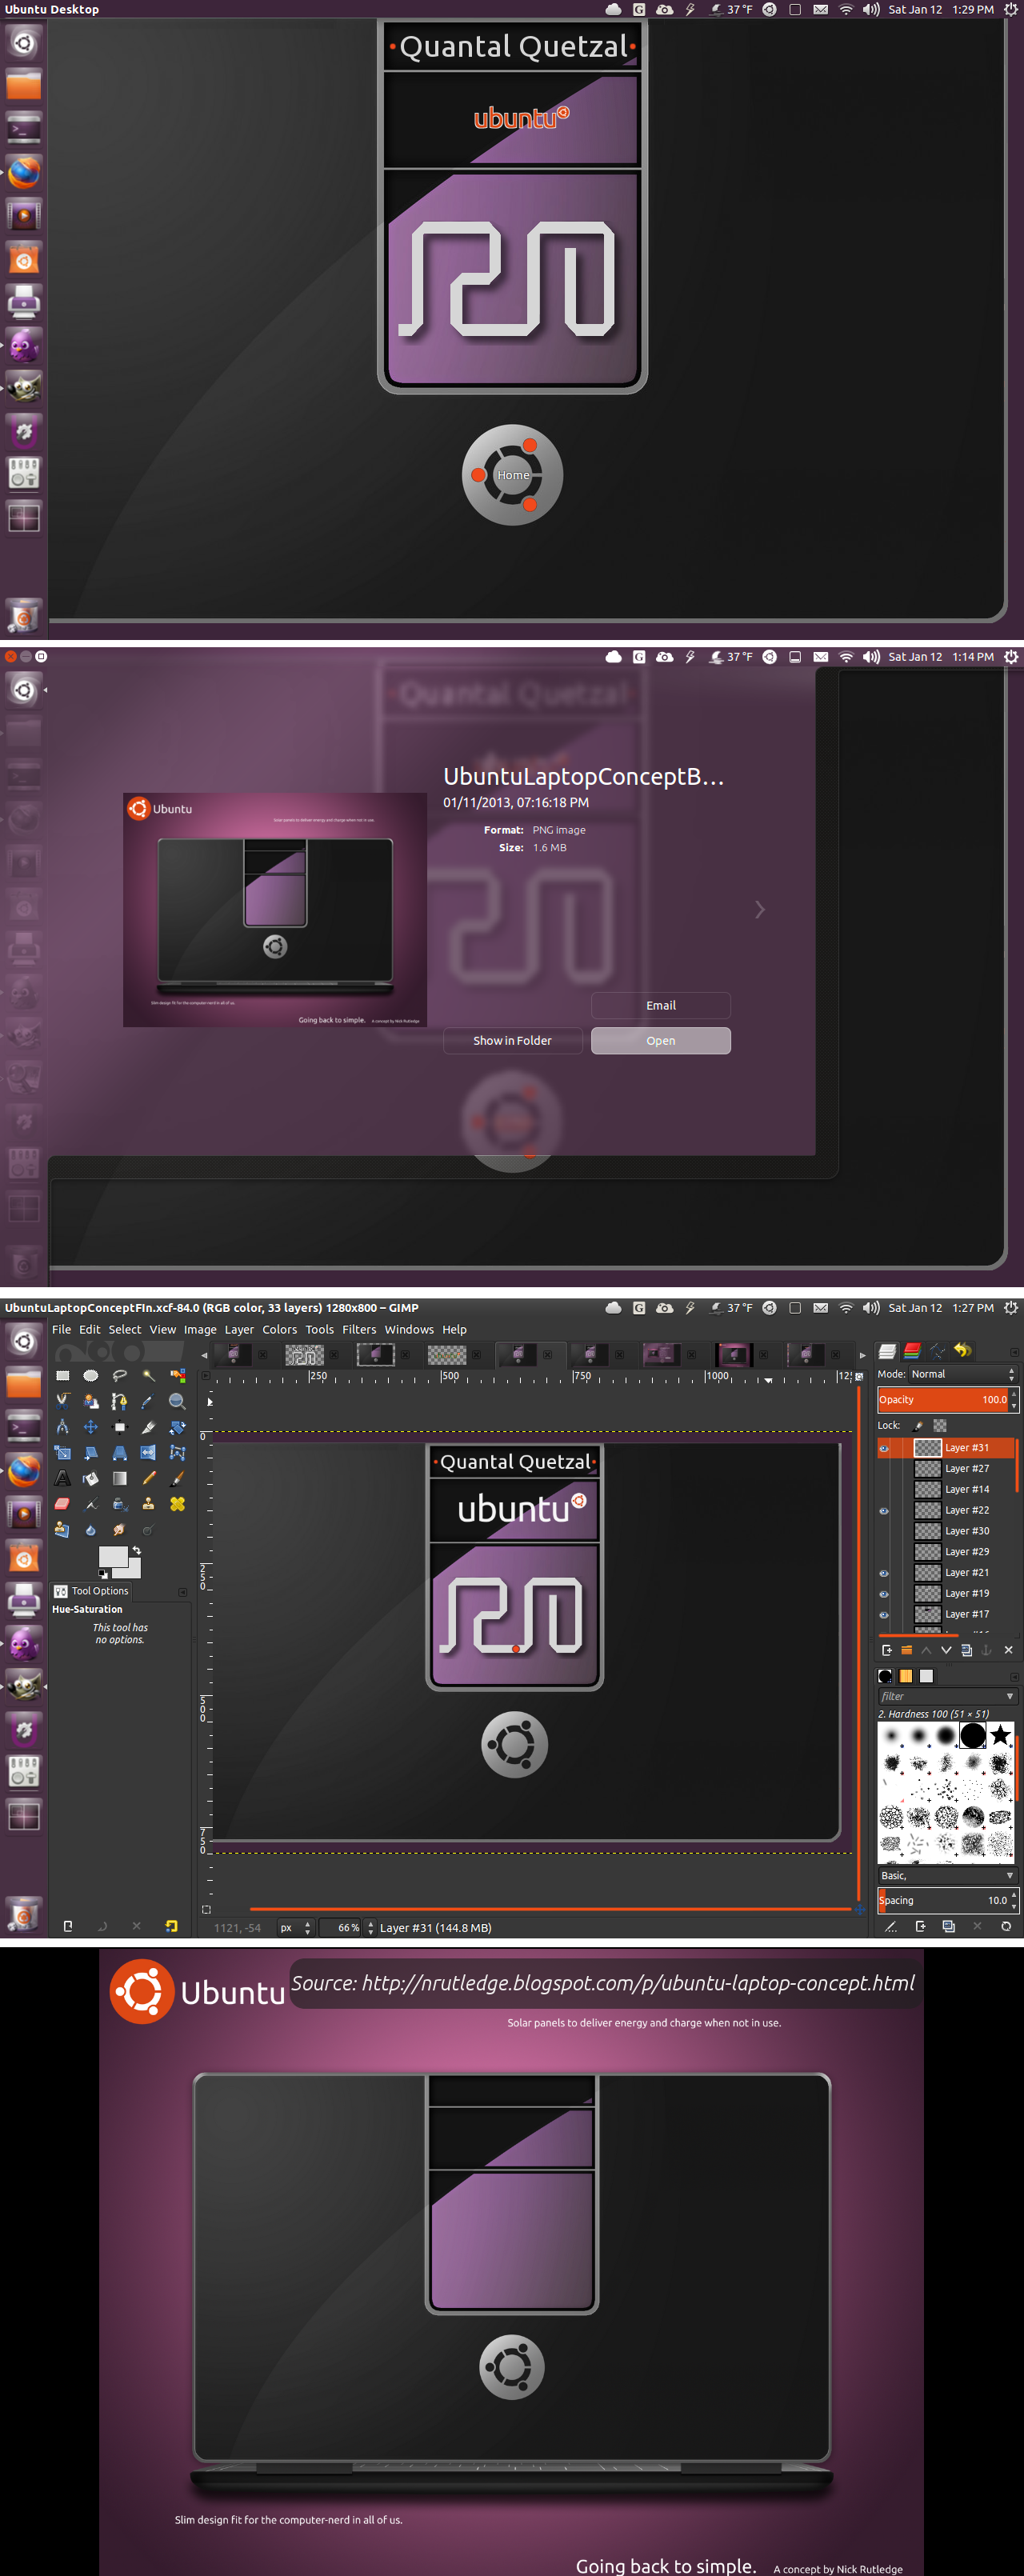The height and width of the screenshot is (2576, 1024).
Task: Open the Colors menu in GIMP
Action: [x=279, y=1330]
